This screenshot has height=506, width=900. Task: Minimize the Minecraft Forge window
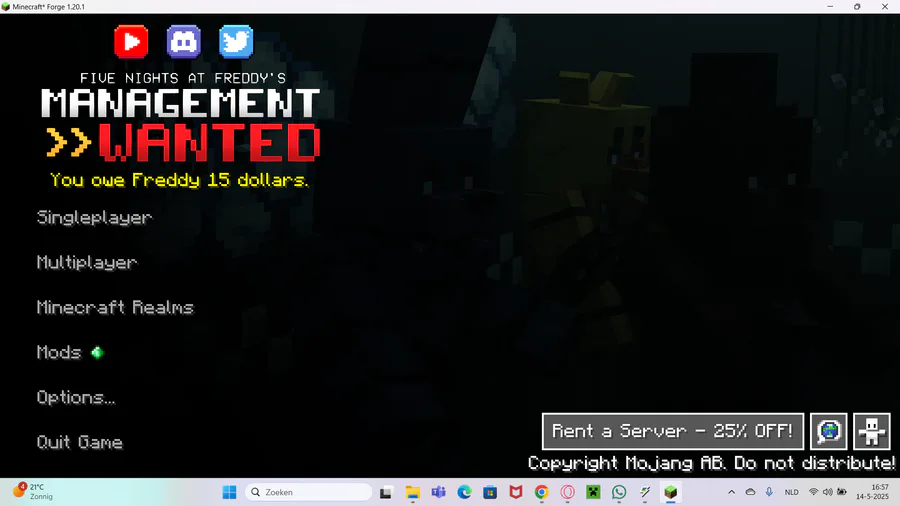(x=830, y=7)
